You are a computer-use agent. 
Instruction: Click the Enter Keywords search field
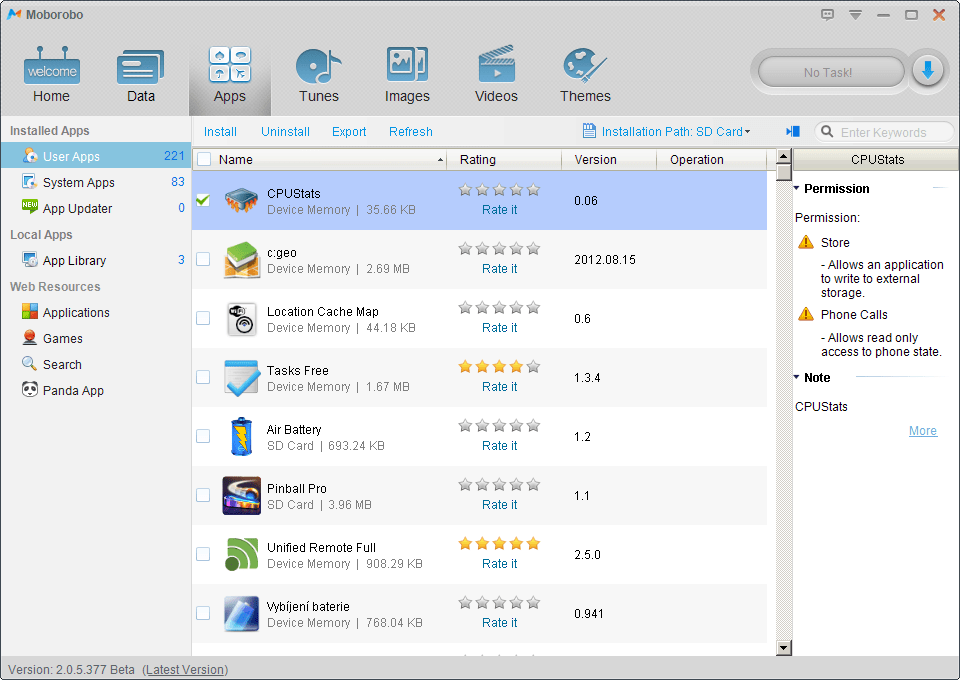click(884, 132)
